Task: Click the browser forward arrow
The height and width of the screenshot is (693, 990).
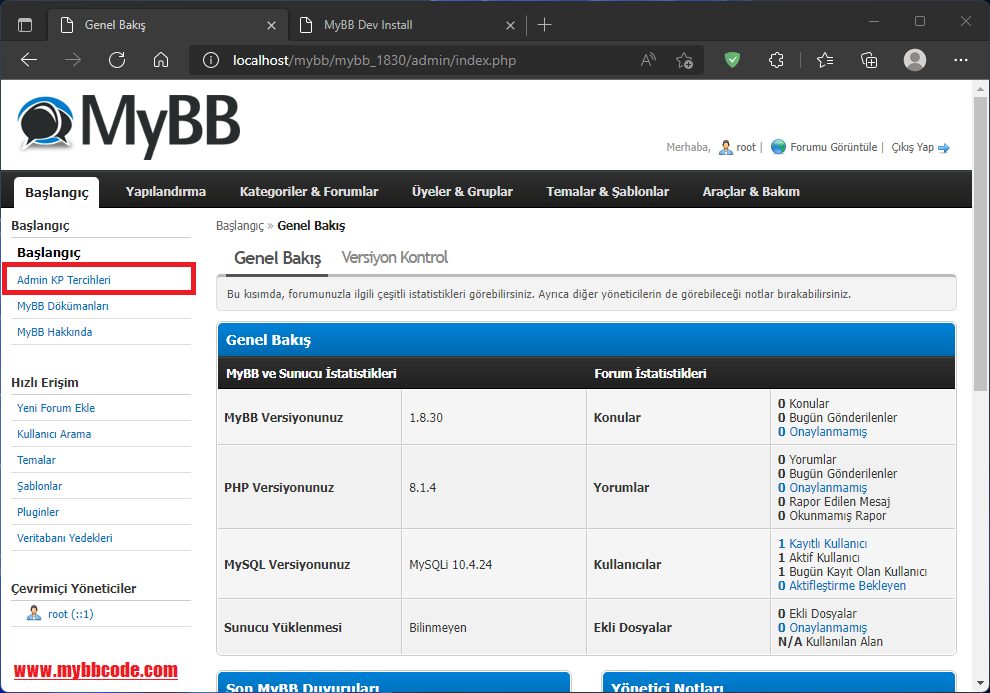Action: click(x=73, y=60)
